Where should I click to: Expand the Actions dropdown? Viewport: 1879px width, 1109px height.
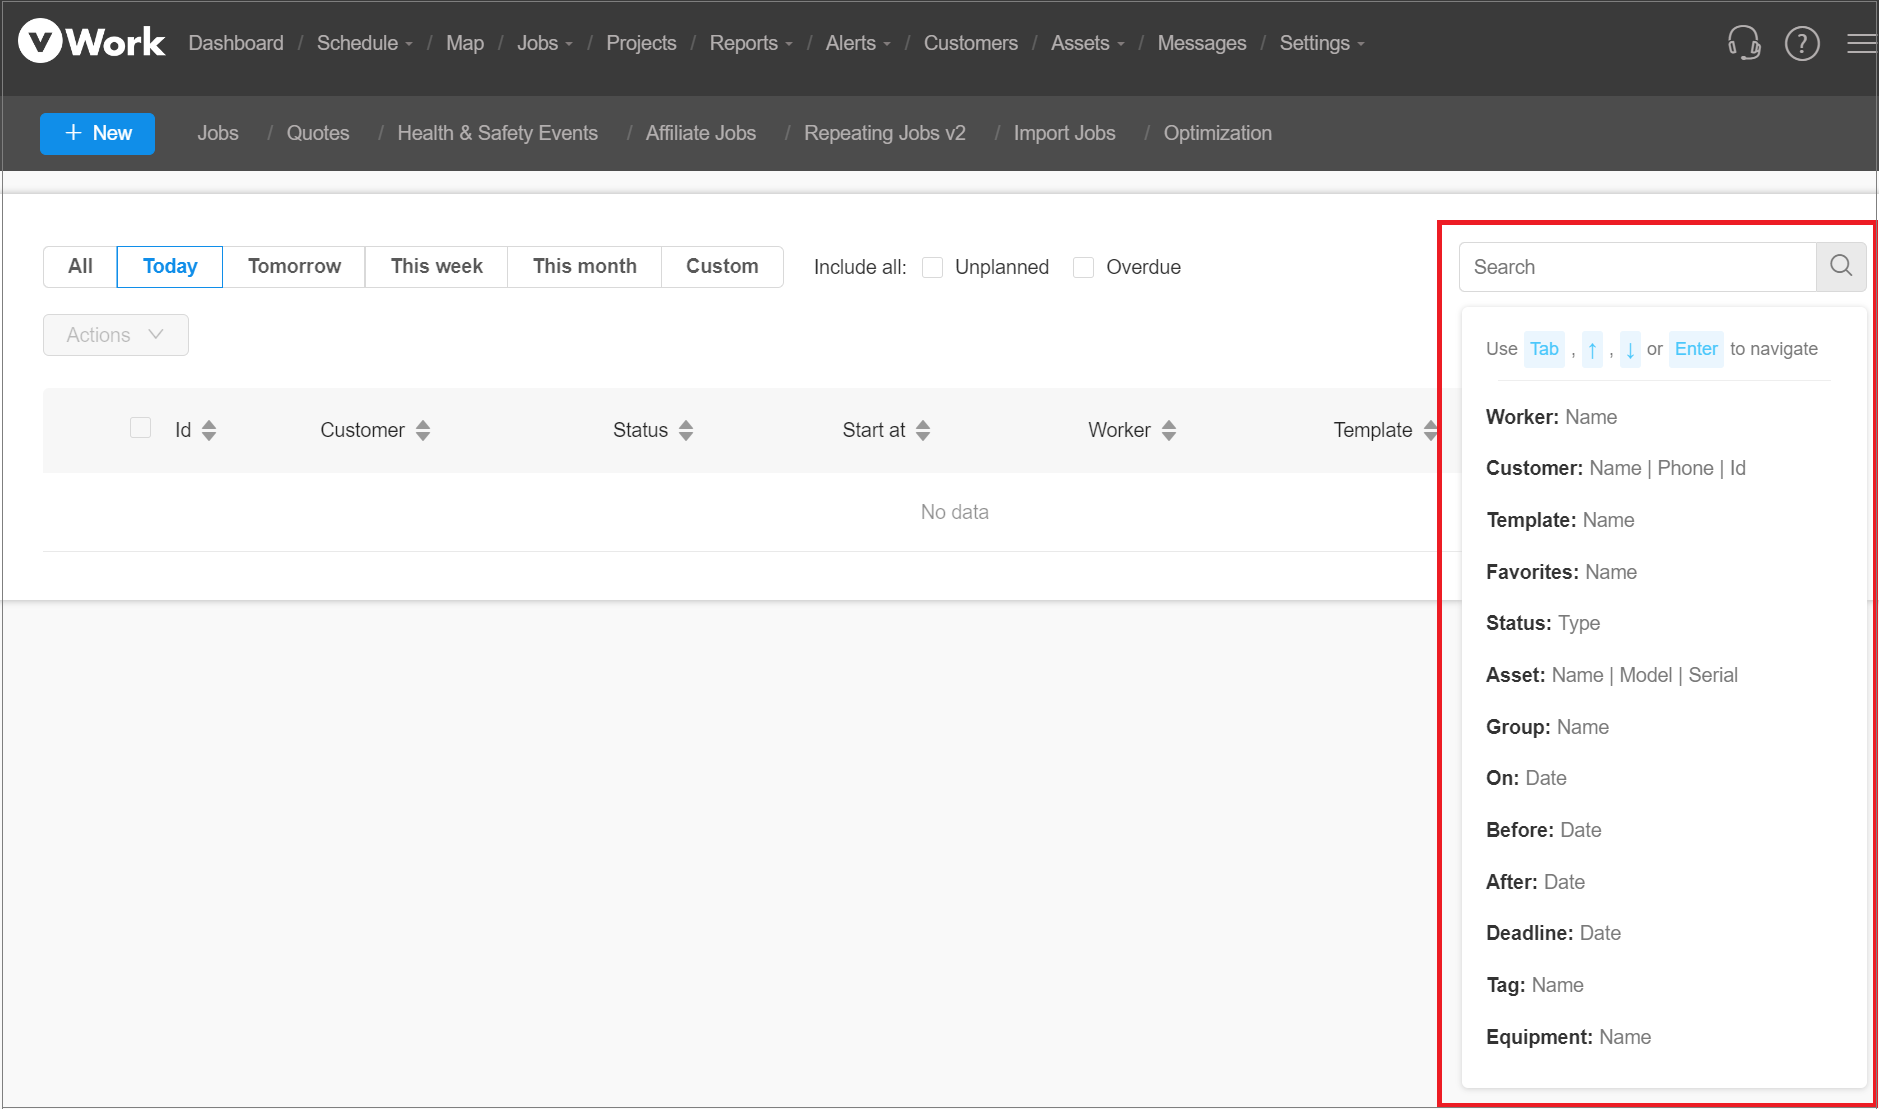[x=116, y=335]
